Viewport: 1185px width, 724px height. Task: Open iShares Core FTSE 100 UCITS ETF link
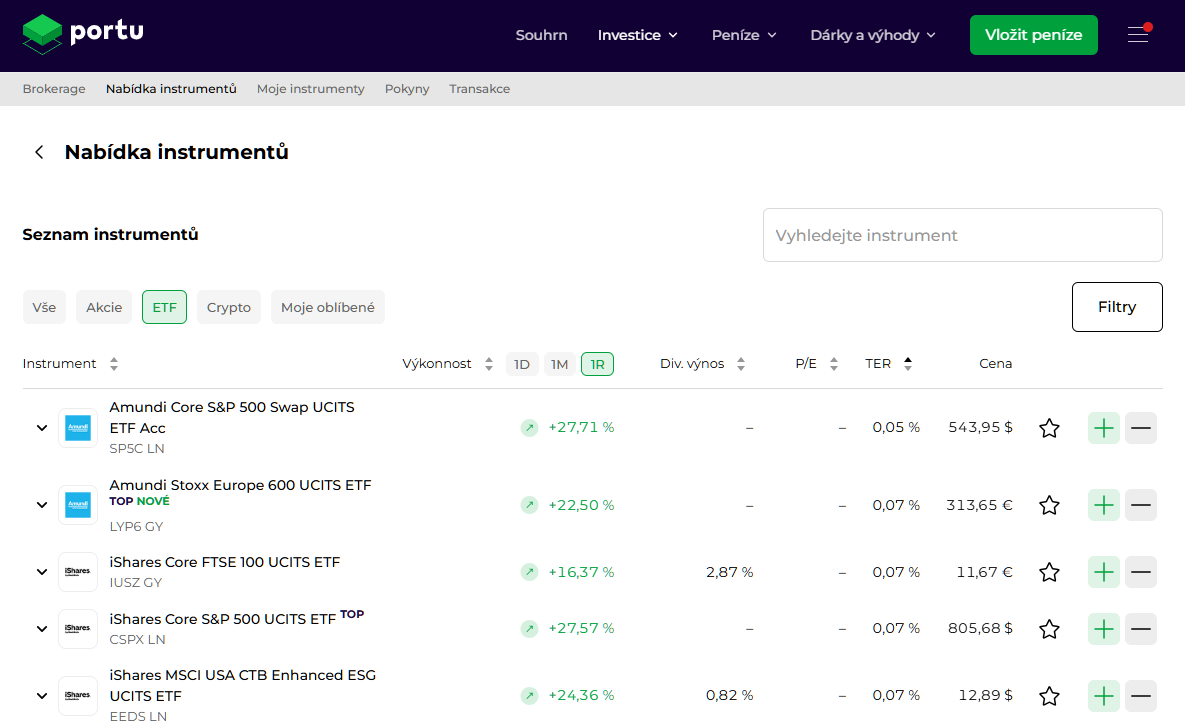pyautogui.click(x=224, y=562)
